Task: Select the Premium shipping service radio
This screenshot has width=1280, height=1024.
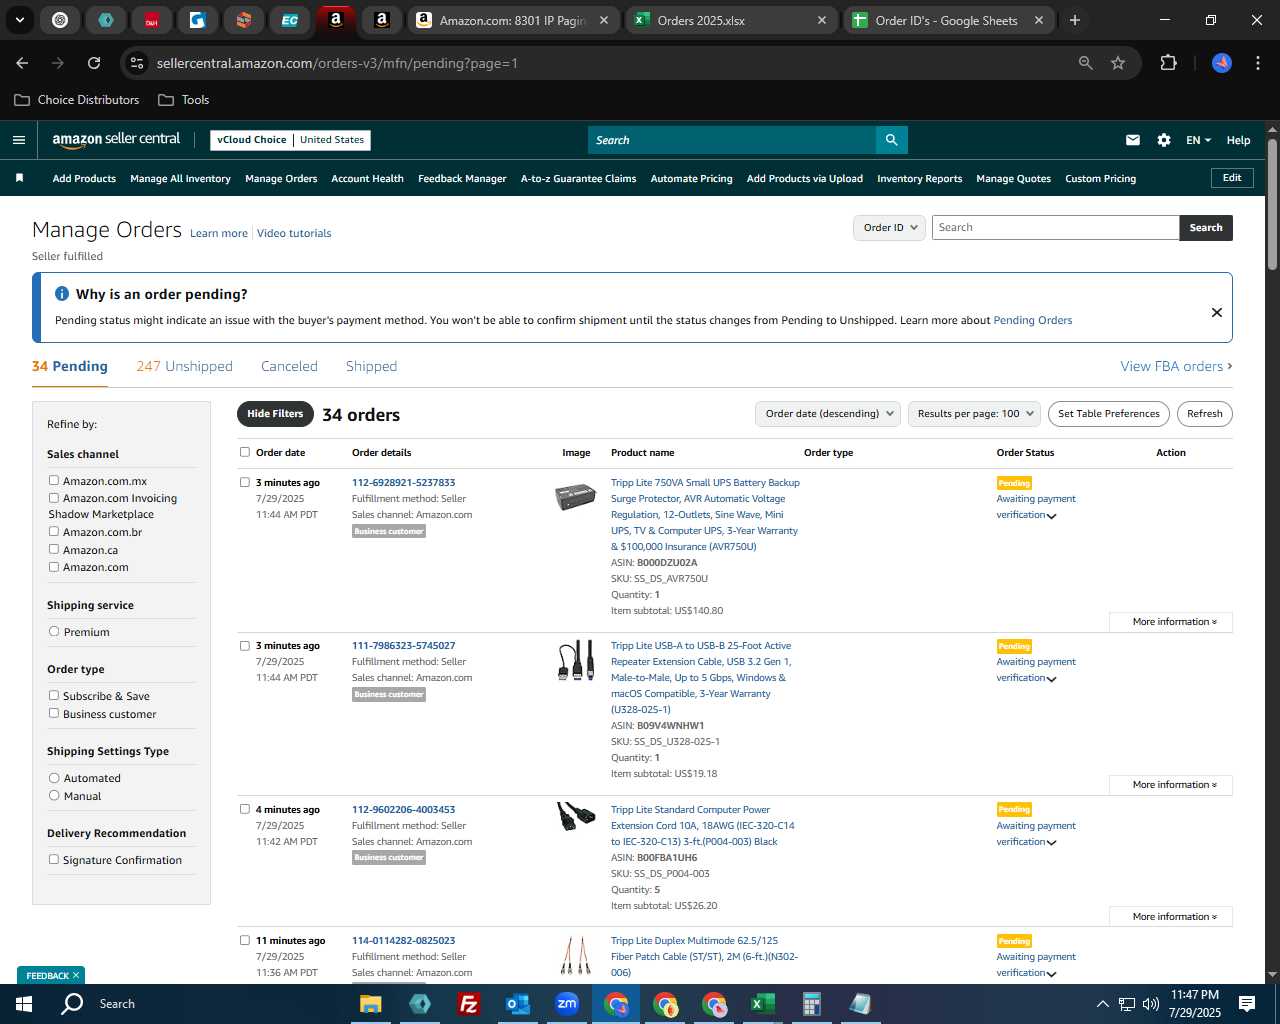Action: pos(54,632)
